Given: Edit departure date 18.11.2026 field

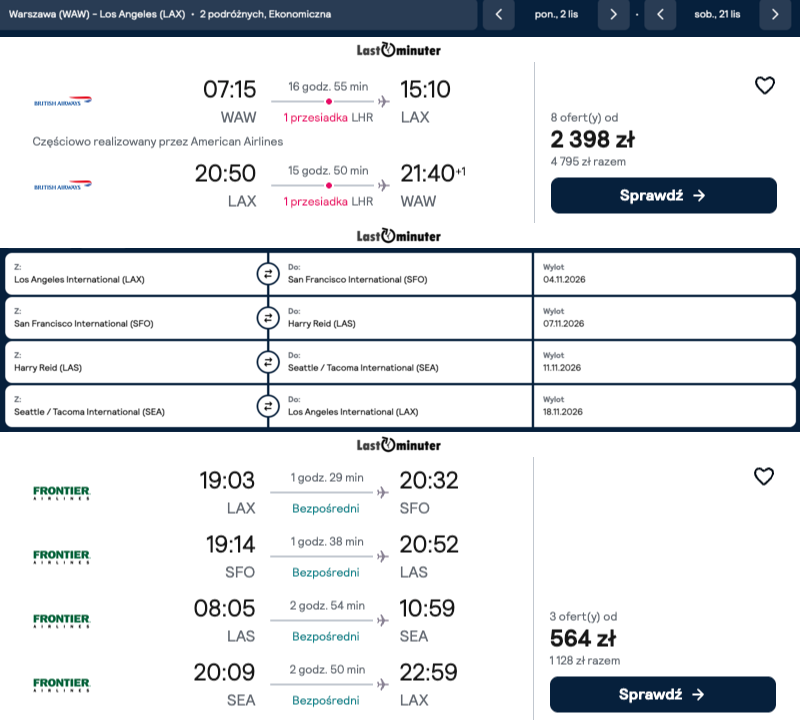Looking at the screenshot, I should click(664, 407).
